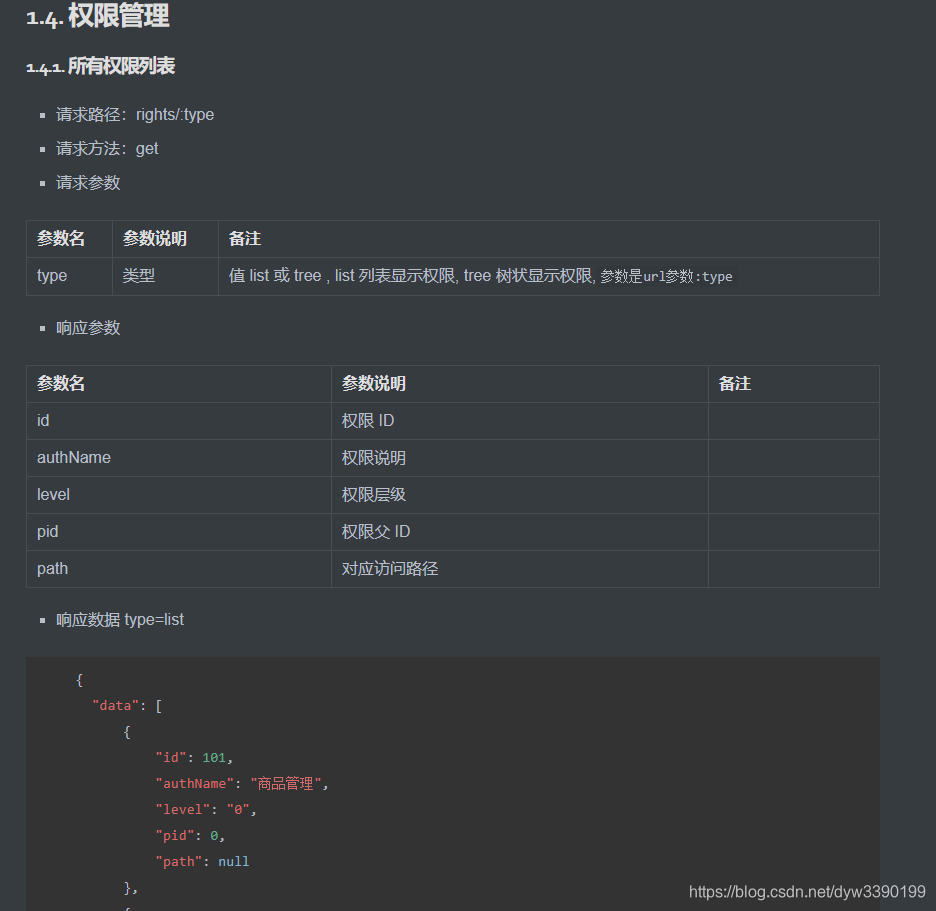The height and width of the screenshot is (911, 936).
Task: Click the 请求参数 bullet item
Action: [86, 182]
